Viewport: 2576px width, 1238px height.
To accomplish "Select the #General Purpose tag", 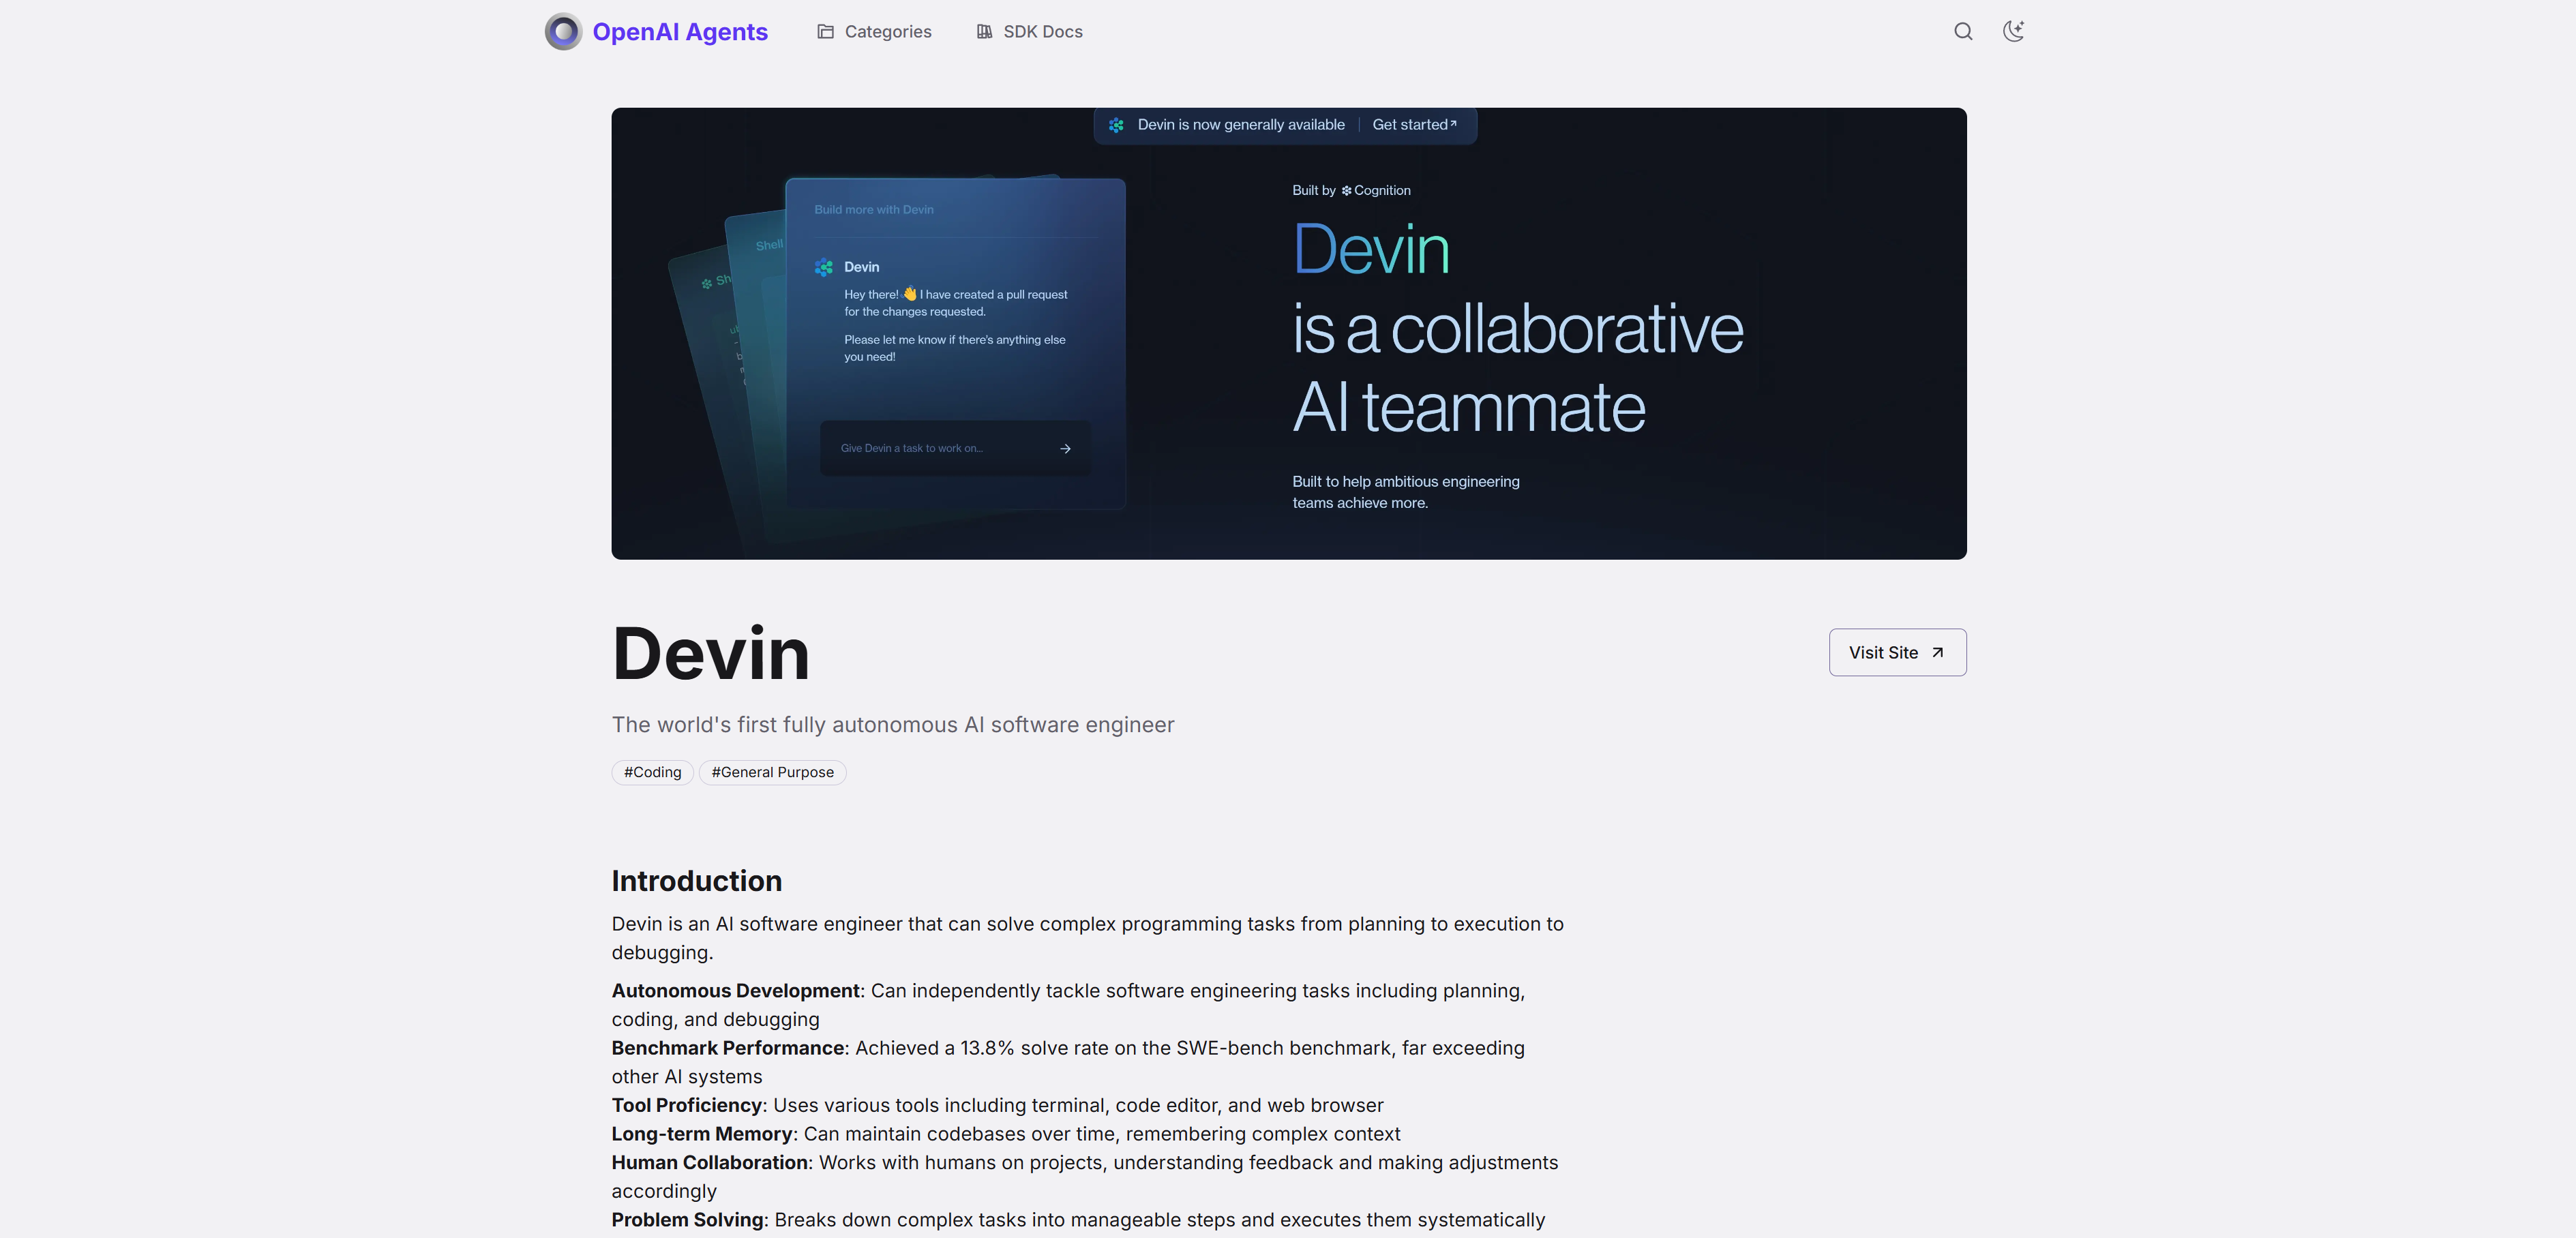I will 772,772.
